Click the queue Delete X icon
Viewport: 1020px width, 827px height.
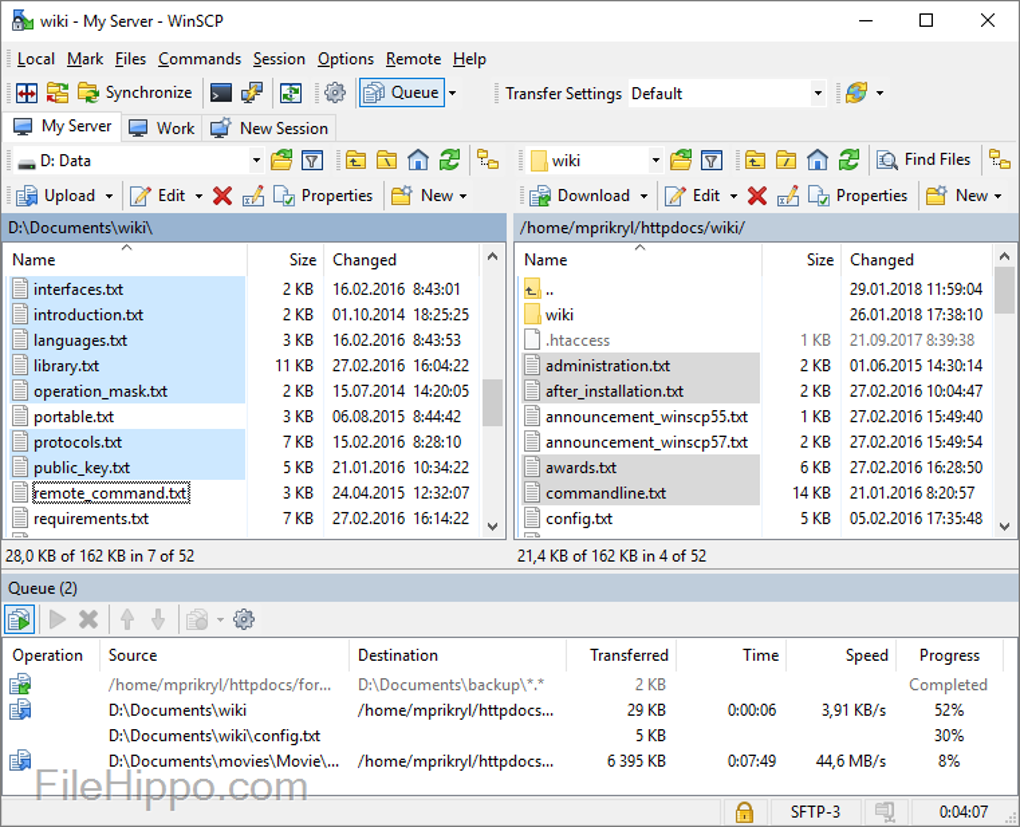(x=88, y=619)
